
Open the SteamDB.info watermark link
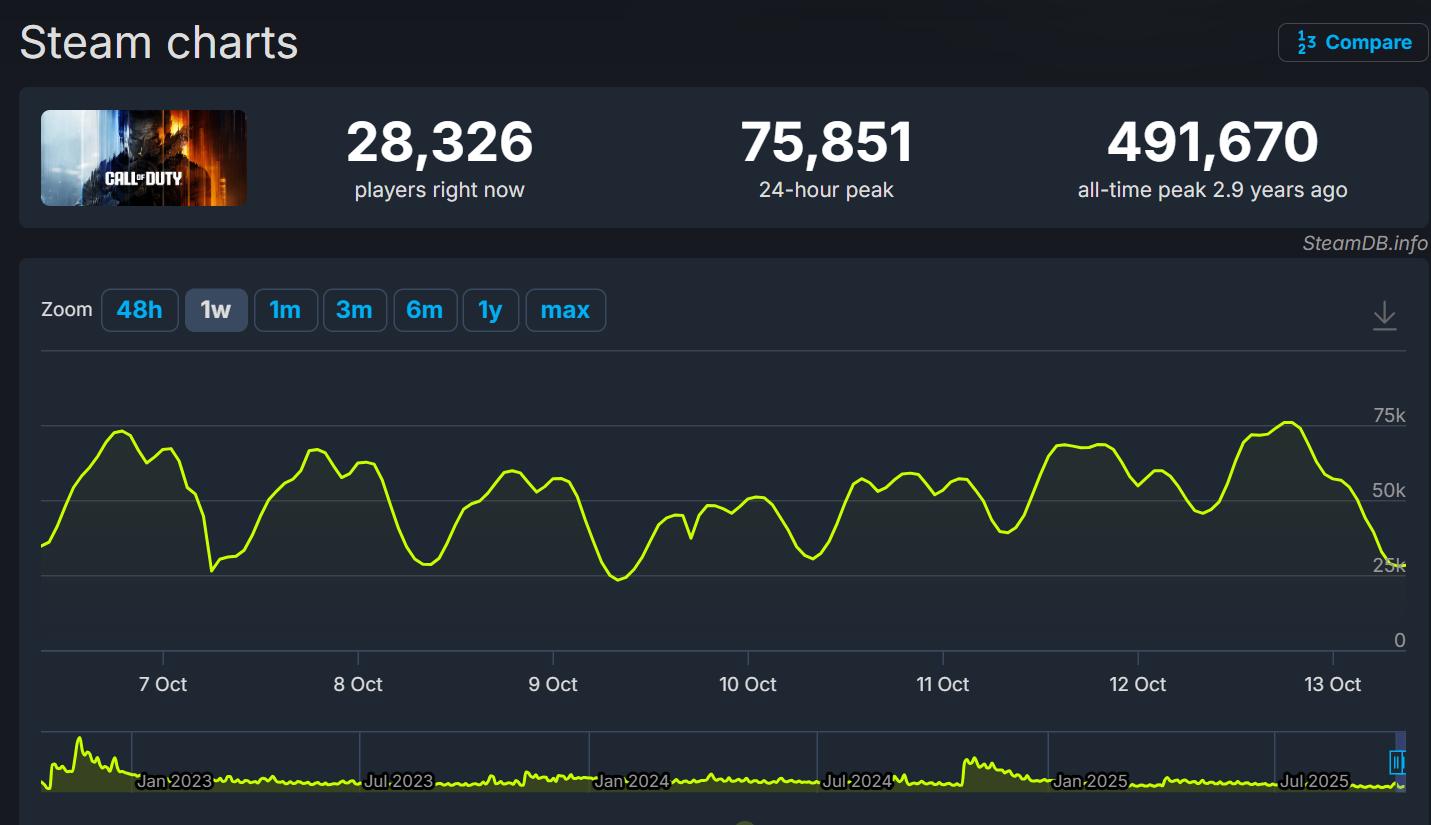[x=1364, y=243]
